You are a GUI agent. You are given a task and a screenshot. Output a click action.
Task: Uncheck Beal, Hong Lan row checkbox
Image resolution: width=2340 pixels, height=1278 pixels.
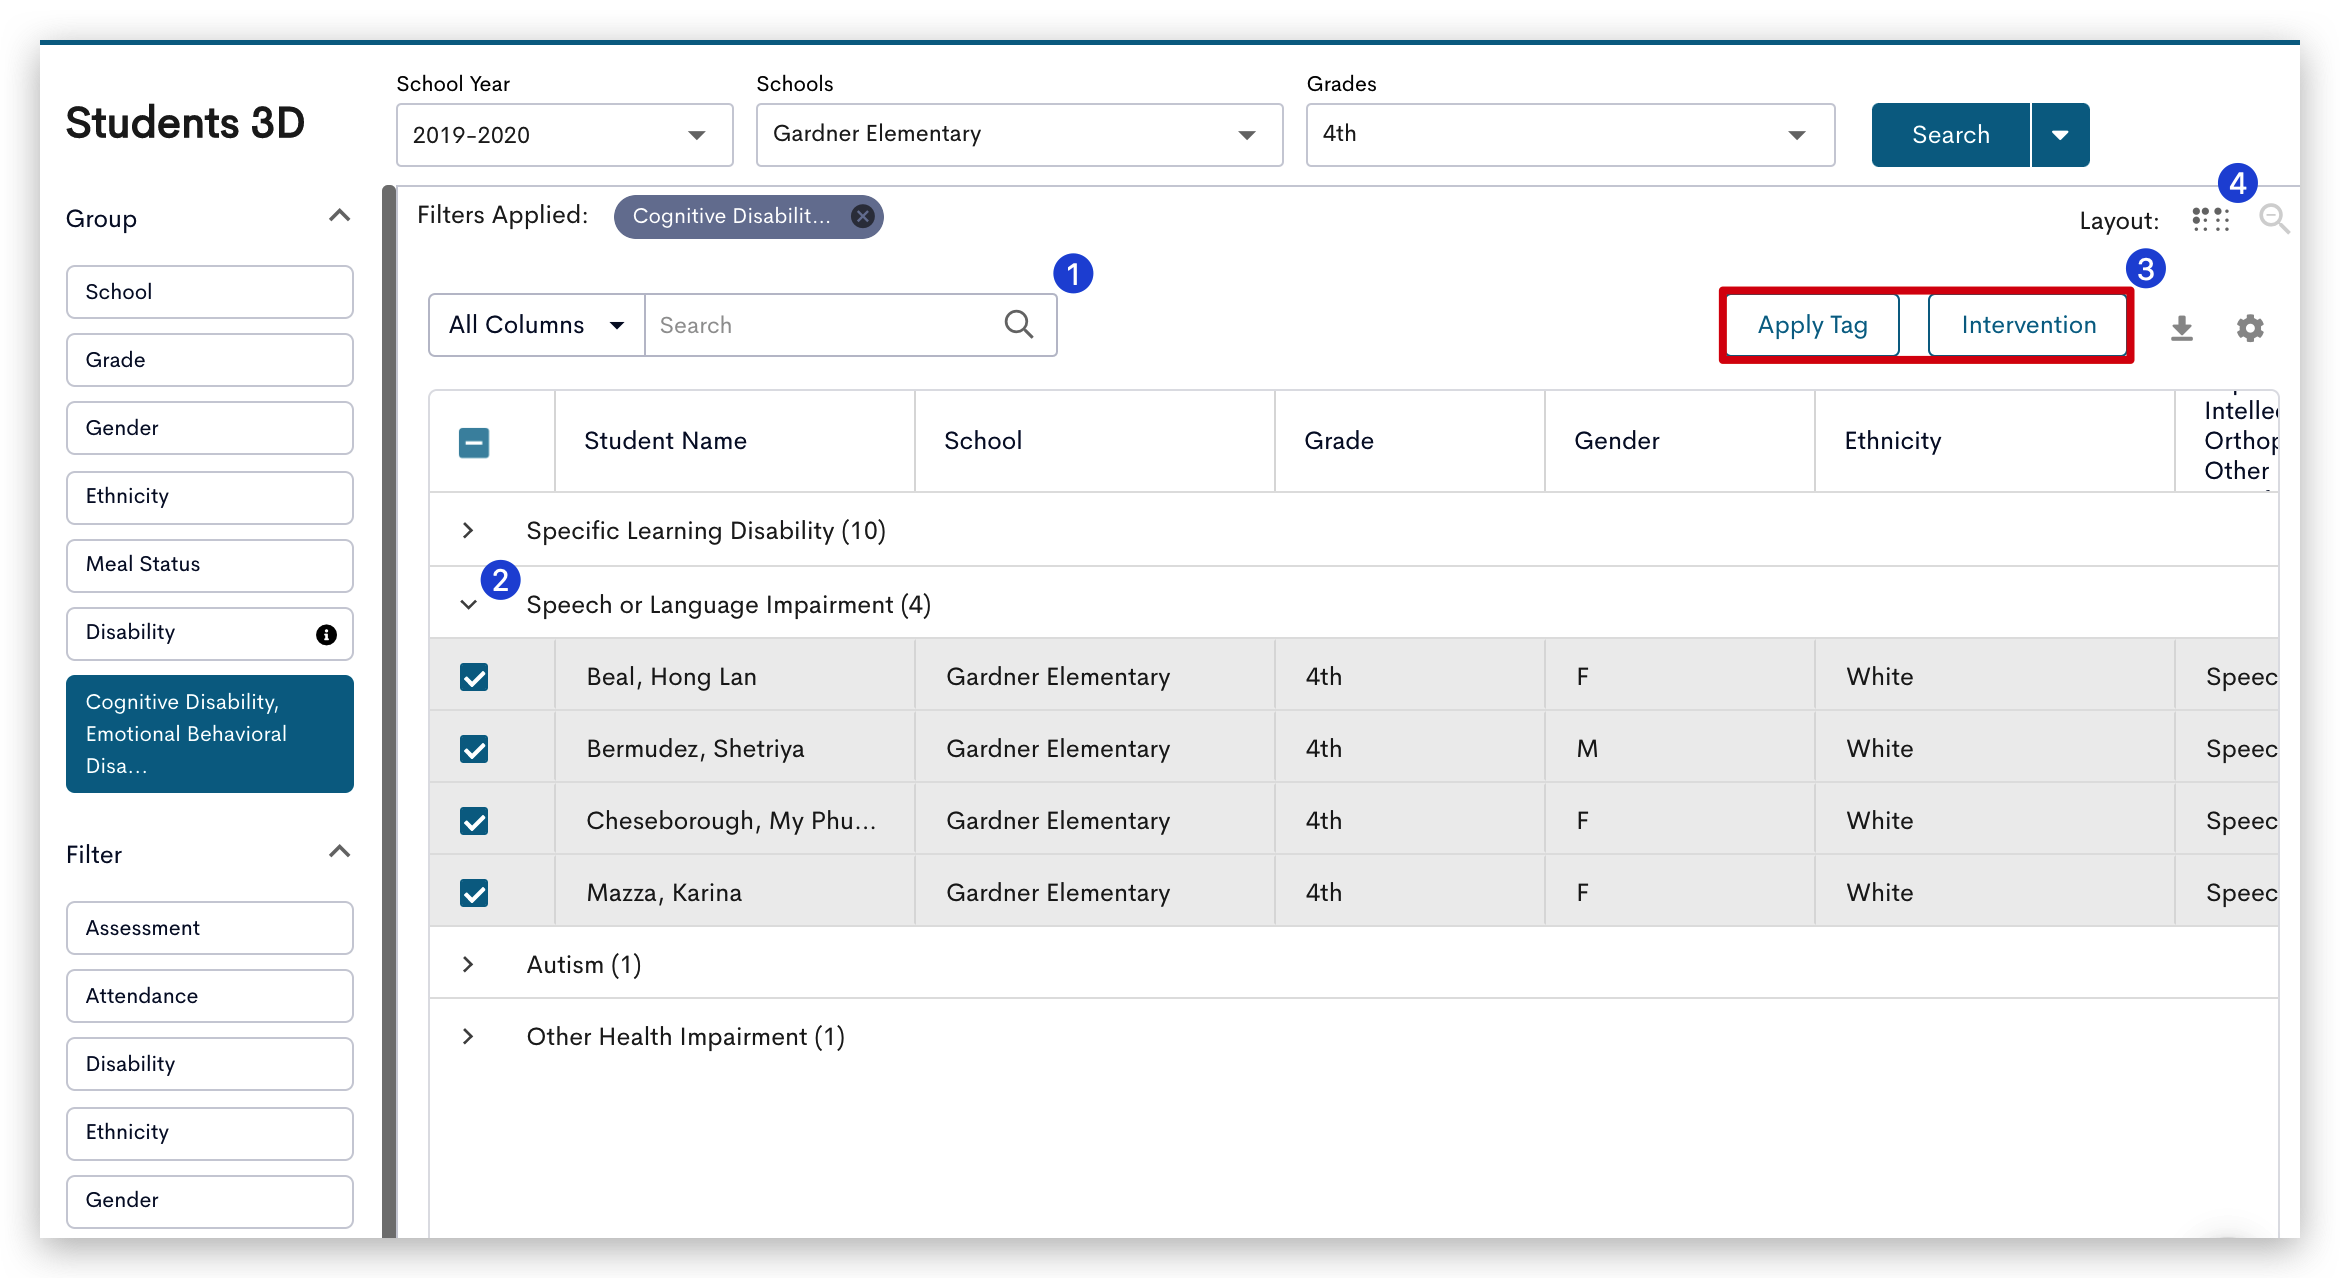click(x=474, y=677)
